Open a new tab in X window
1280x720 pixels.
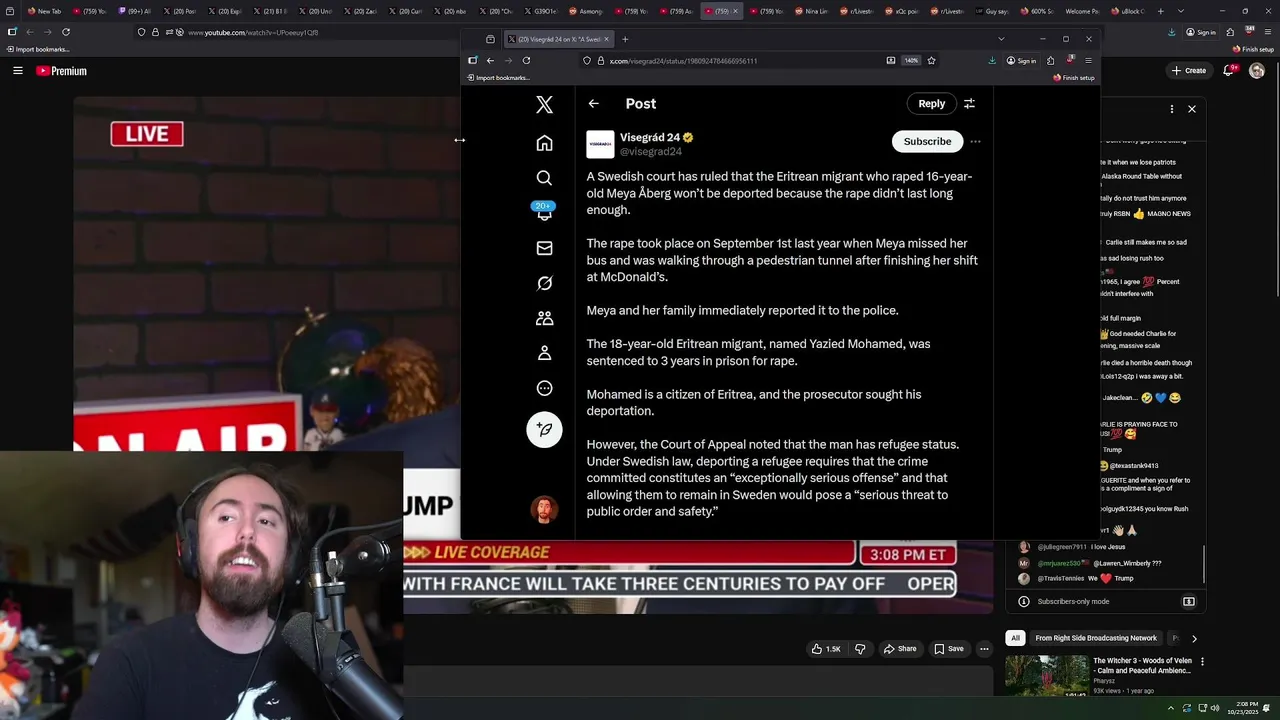tap(625, 39)
